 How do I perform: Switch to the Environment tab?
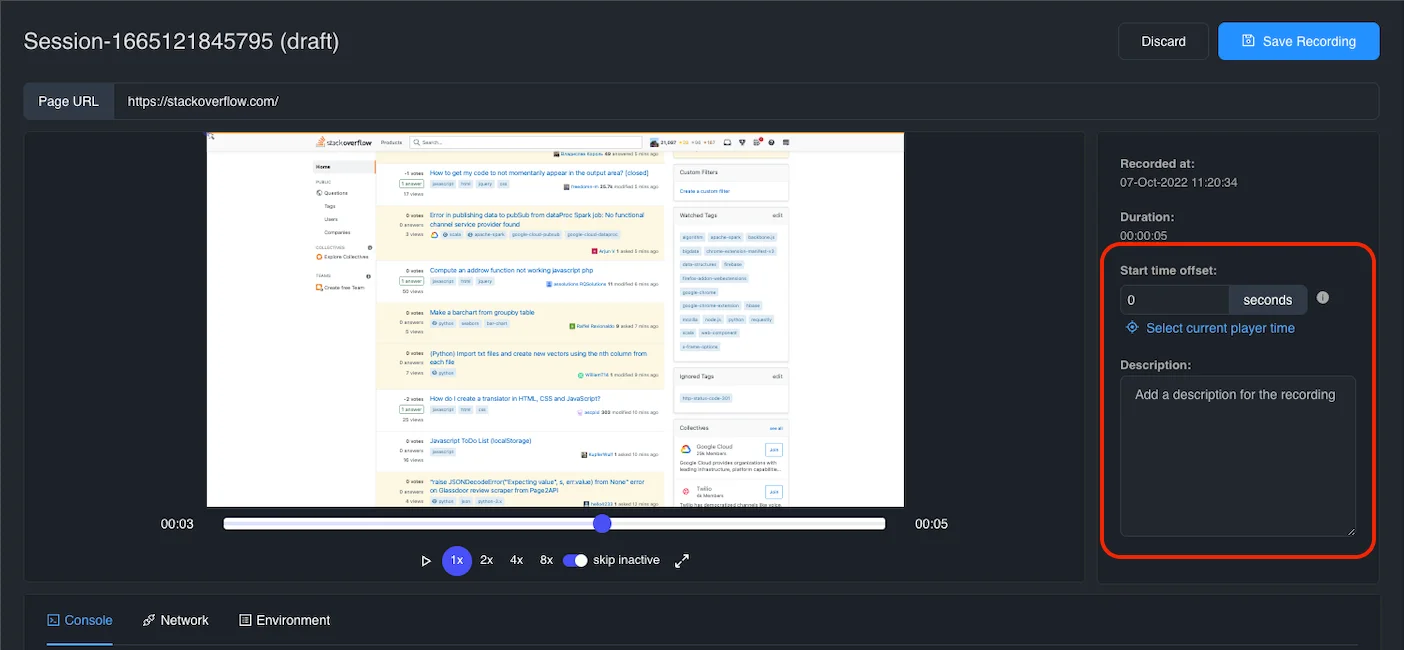284,620
